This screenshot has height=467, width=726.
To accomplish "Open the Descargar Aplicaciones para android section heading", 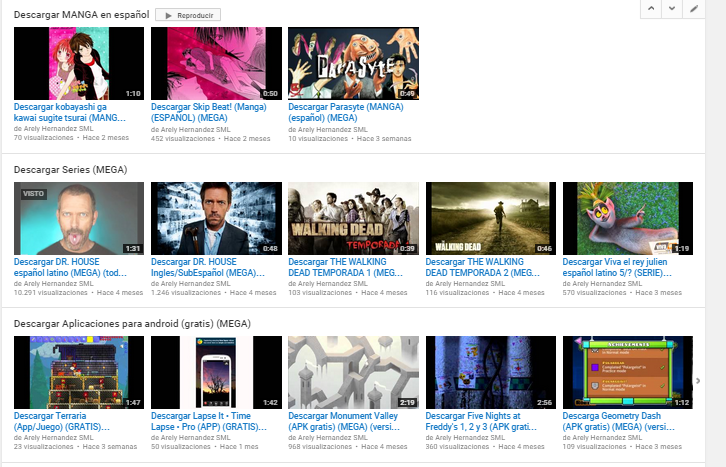I will click(132, 324).
